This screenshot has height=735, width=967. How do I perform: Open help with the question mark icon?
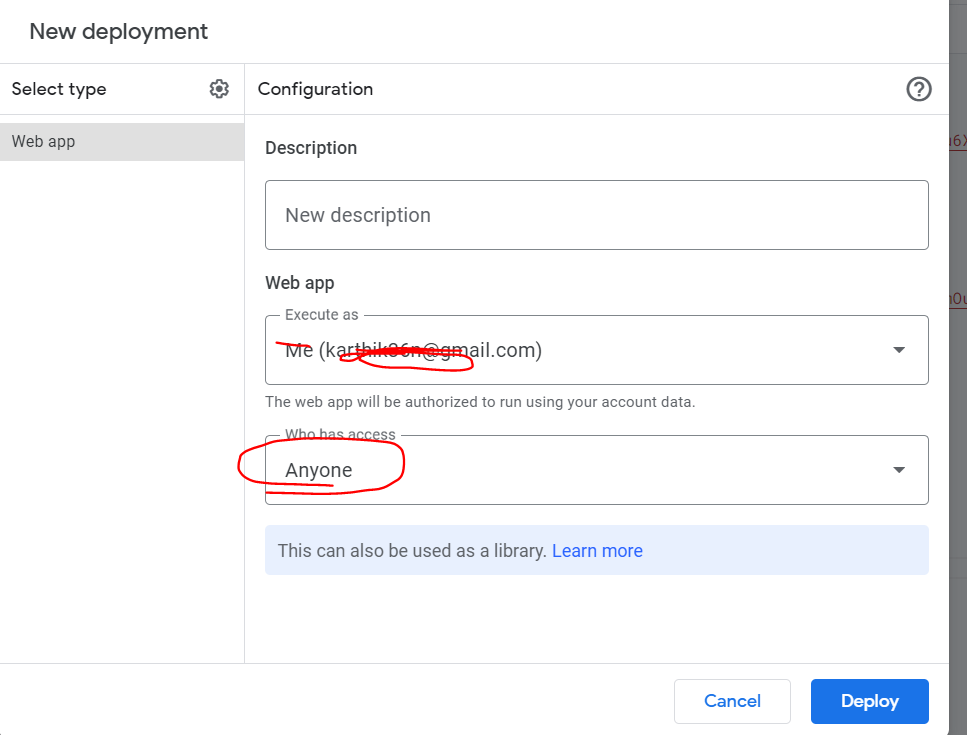coord(918,89)
